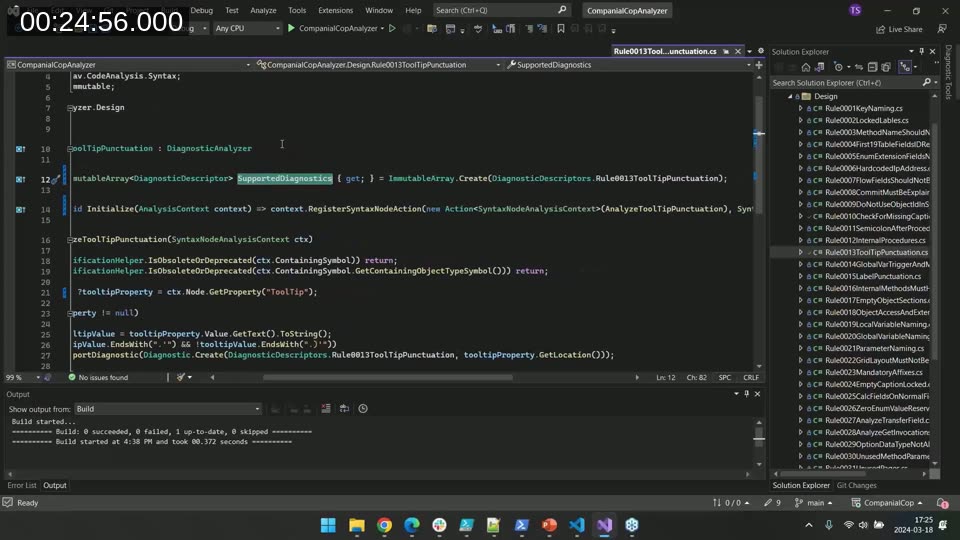
Task: Open the Analyze menu
Action: pos(263,10)
